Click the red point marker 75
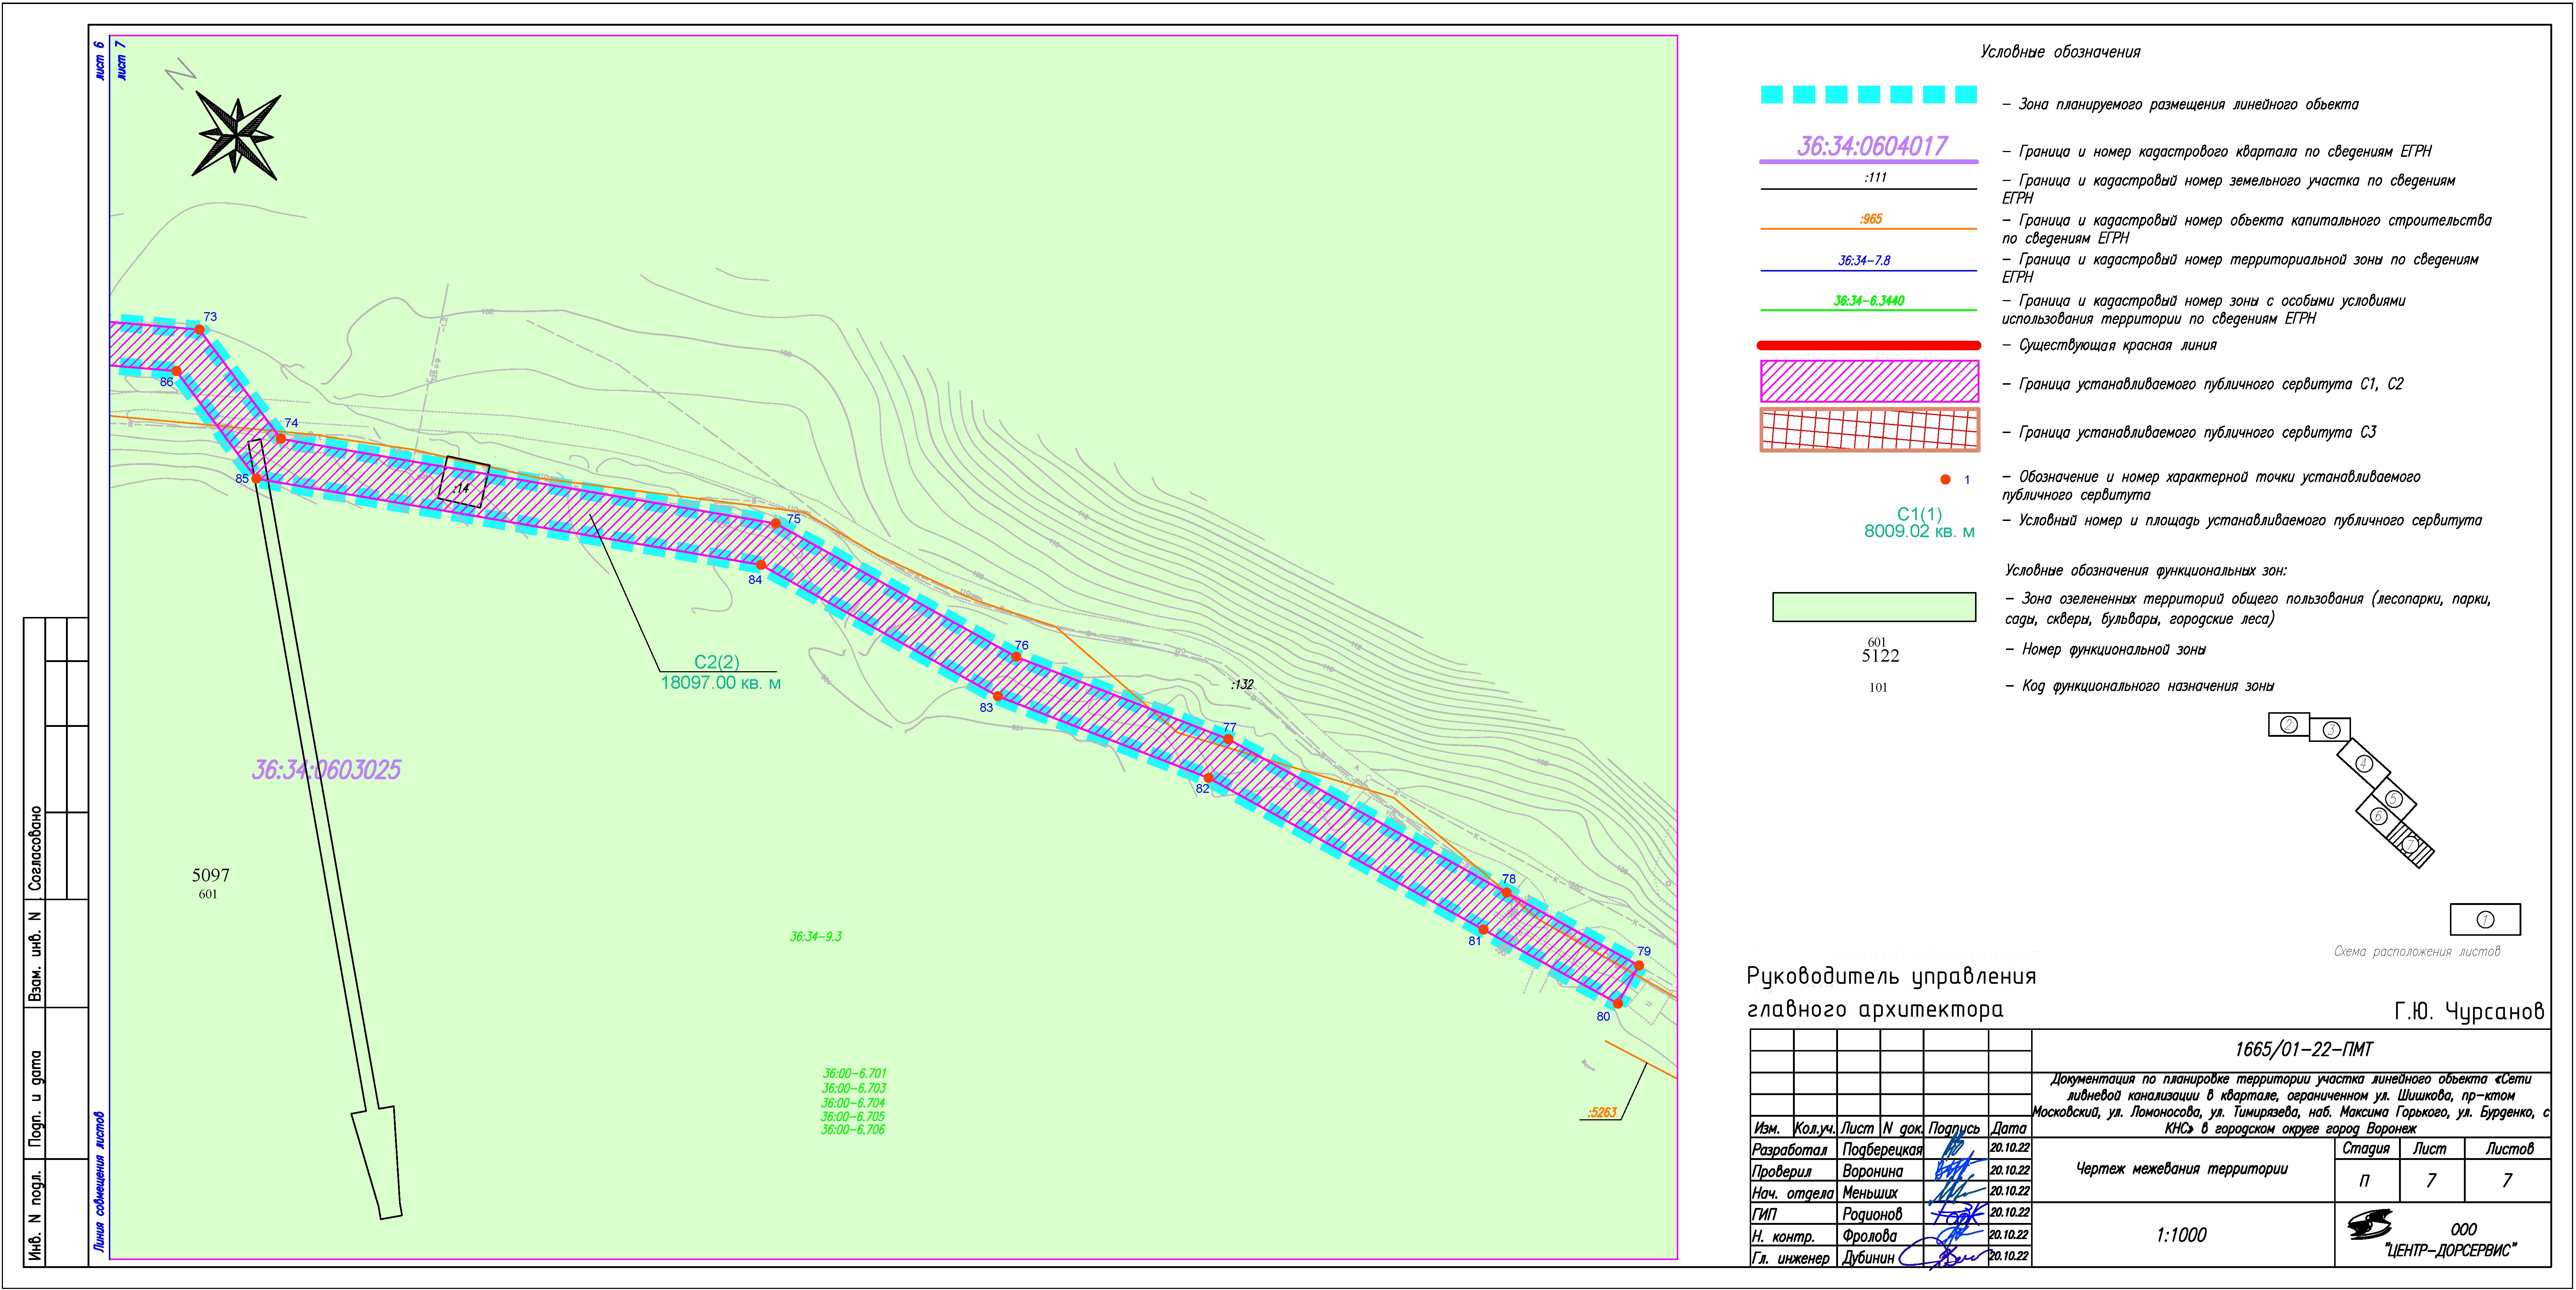Viewport: 2576px width, 1290px height. pyautogui.click(x=776, y=523)
